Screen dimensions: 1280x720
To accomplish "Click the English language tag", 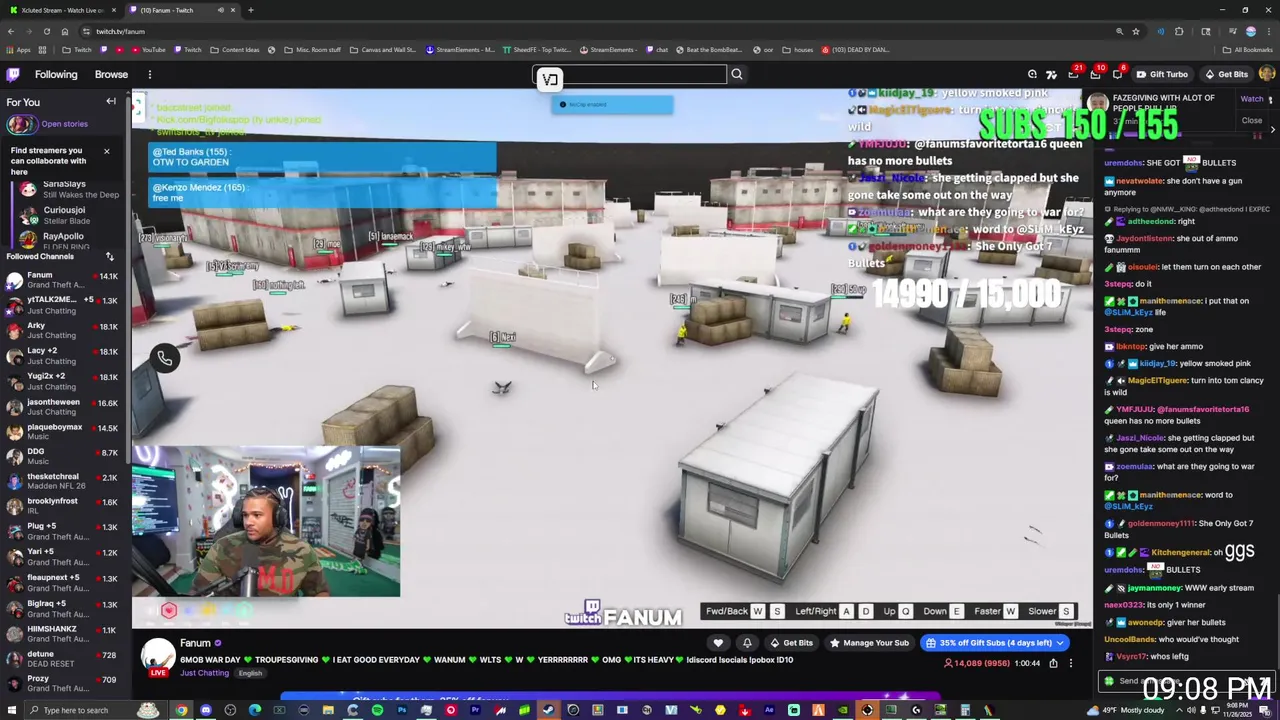I will pyautogui.click(x=250, y=673).
